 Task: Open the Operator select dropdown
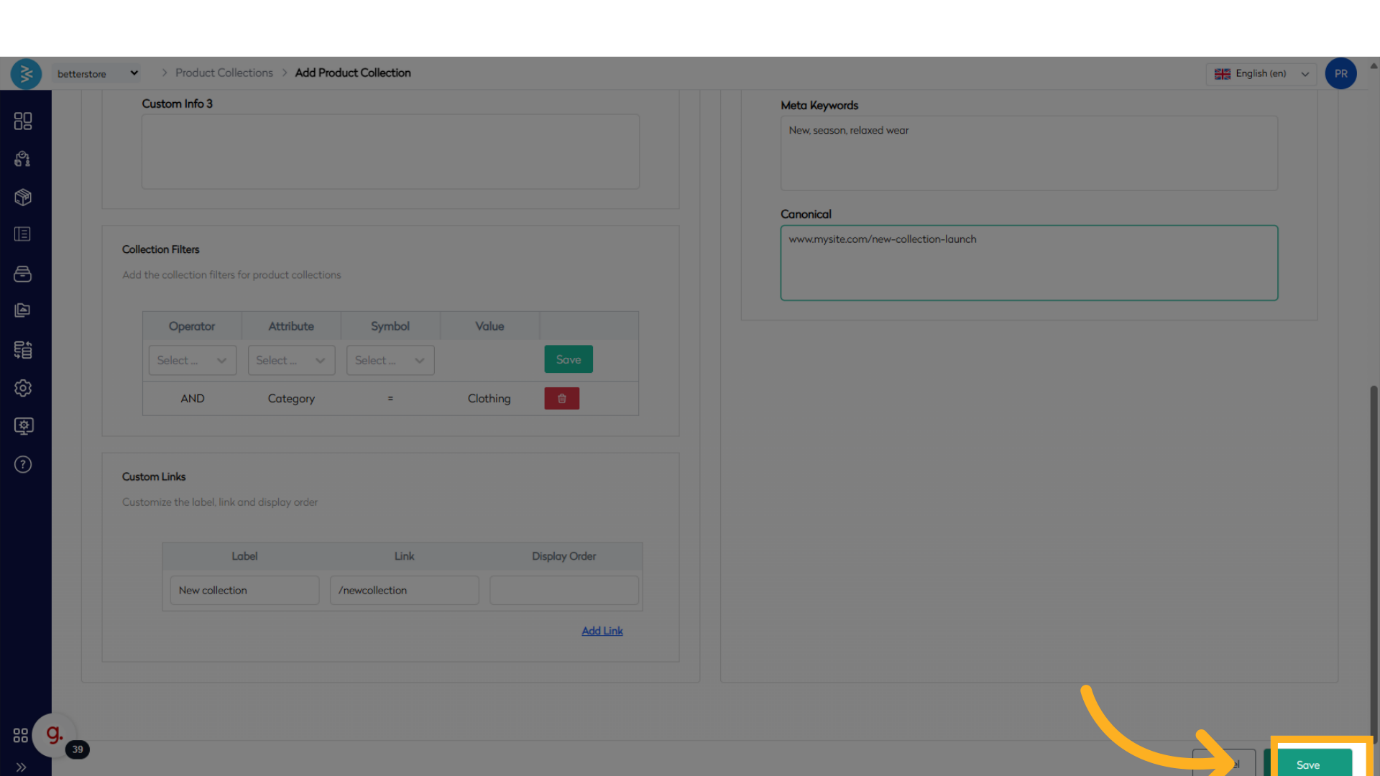tap(192, 360)
